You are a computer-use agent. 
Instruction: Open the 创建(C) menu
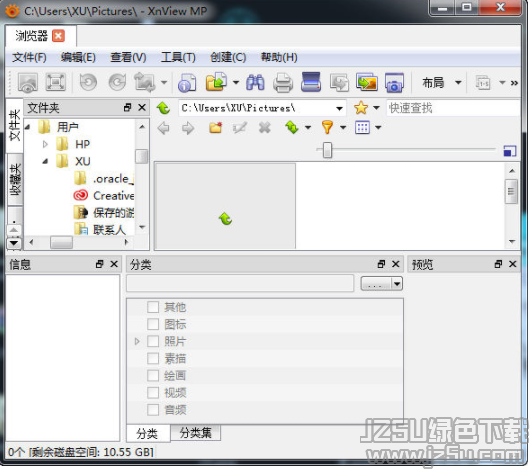[x=228, y=57]
